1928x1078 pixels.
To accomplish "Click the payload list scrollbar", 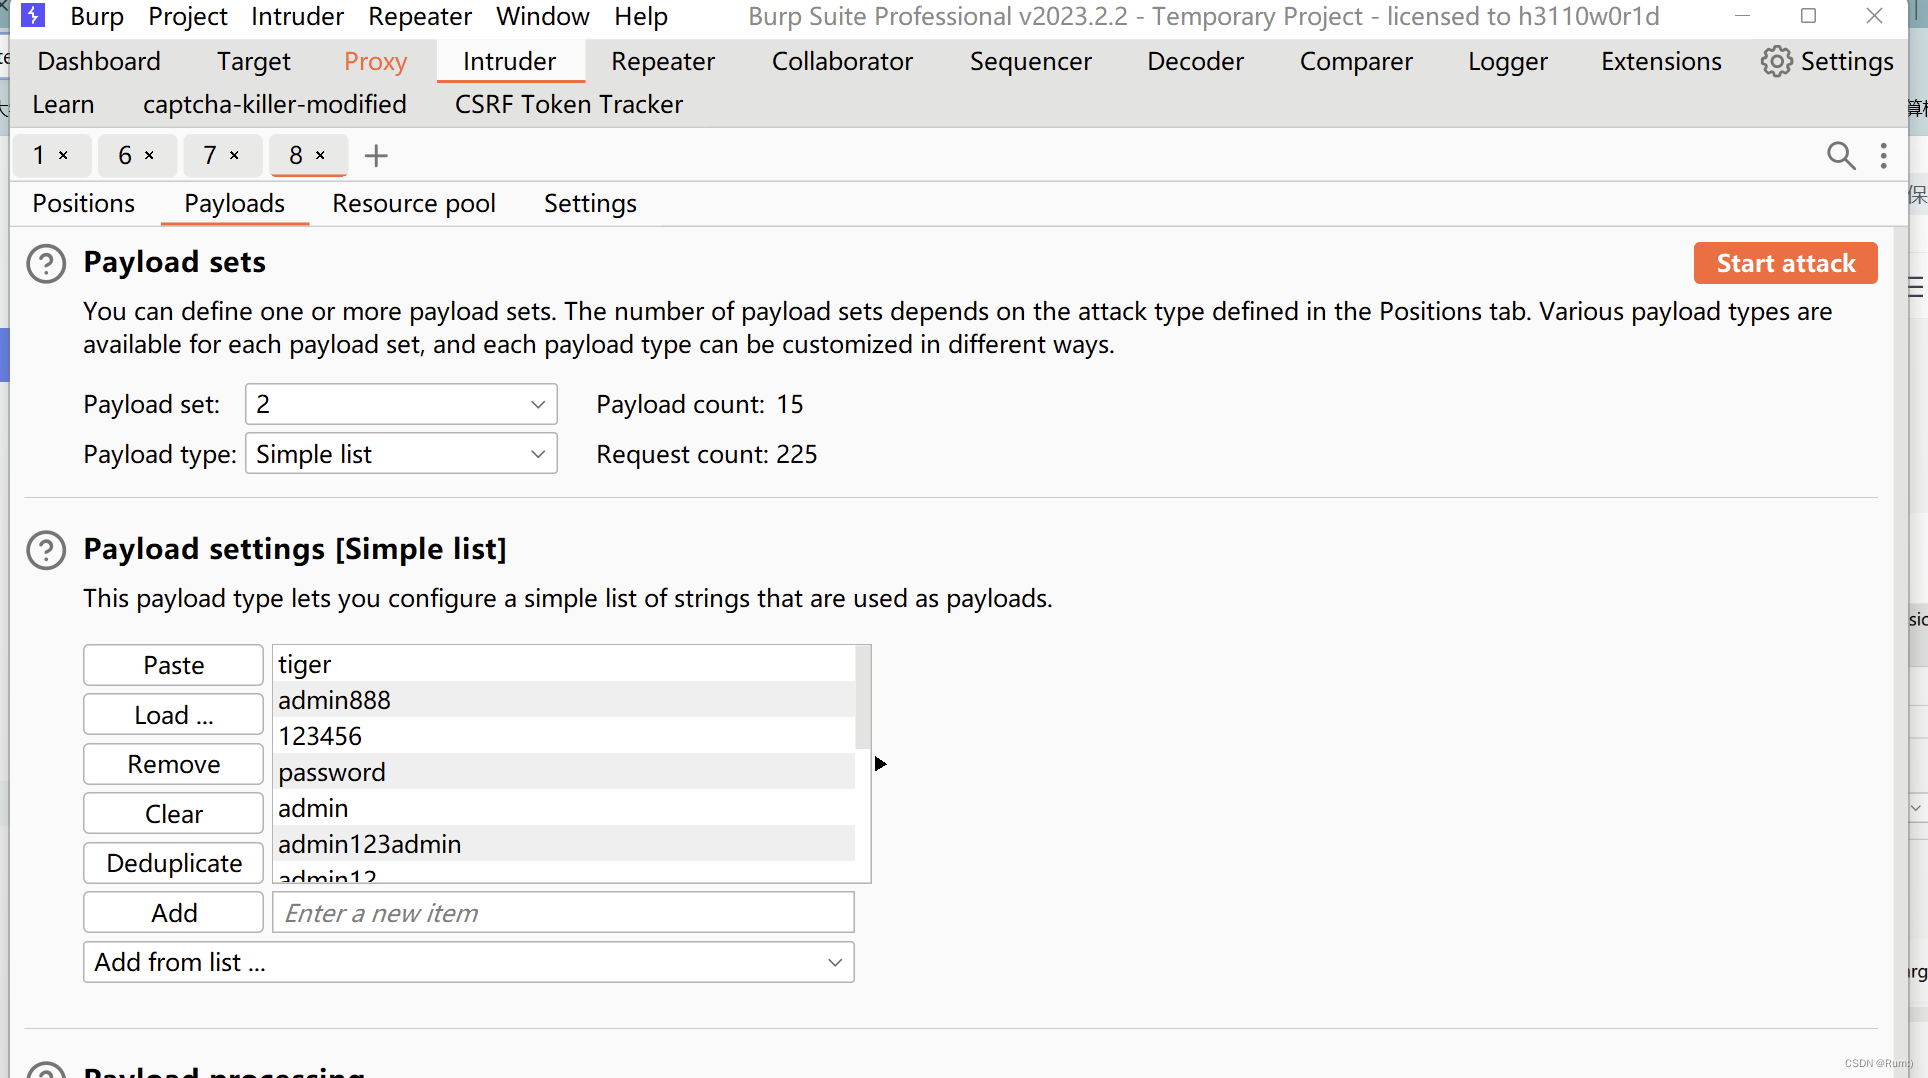I will point(863,698).
